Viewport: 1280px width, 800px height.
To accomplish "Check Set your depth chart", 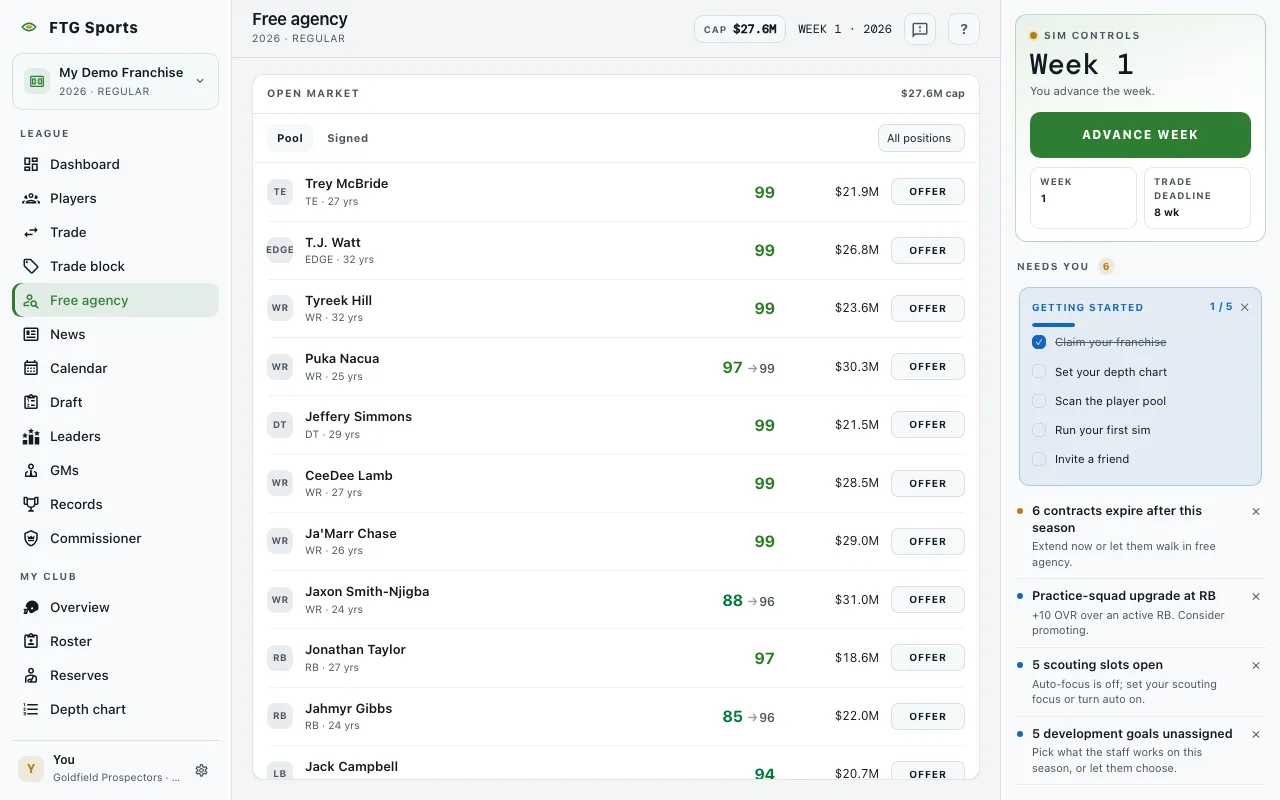I will pyautogui.click(x=1039, y=372).
